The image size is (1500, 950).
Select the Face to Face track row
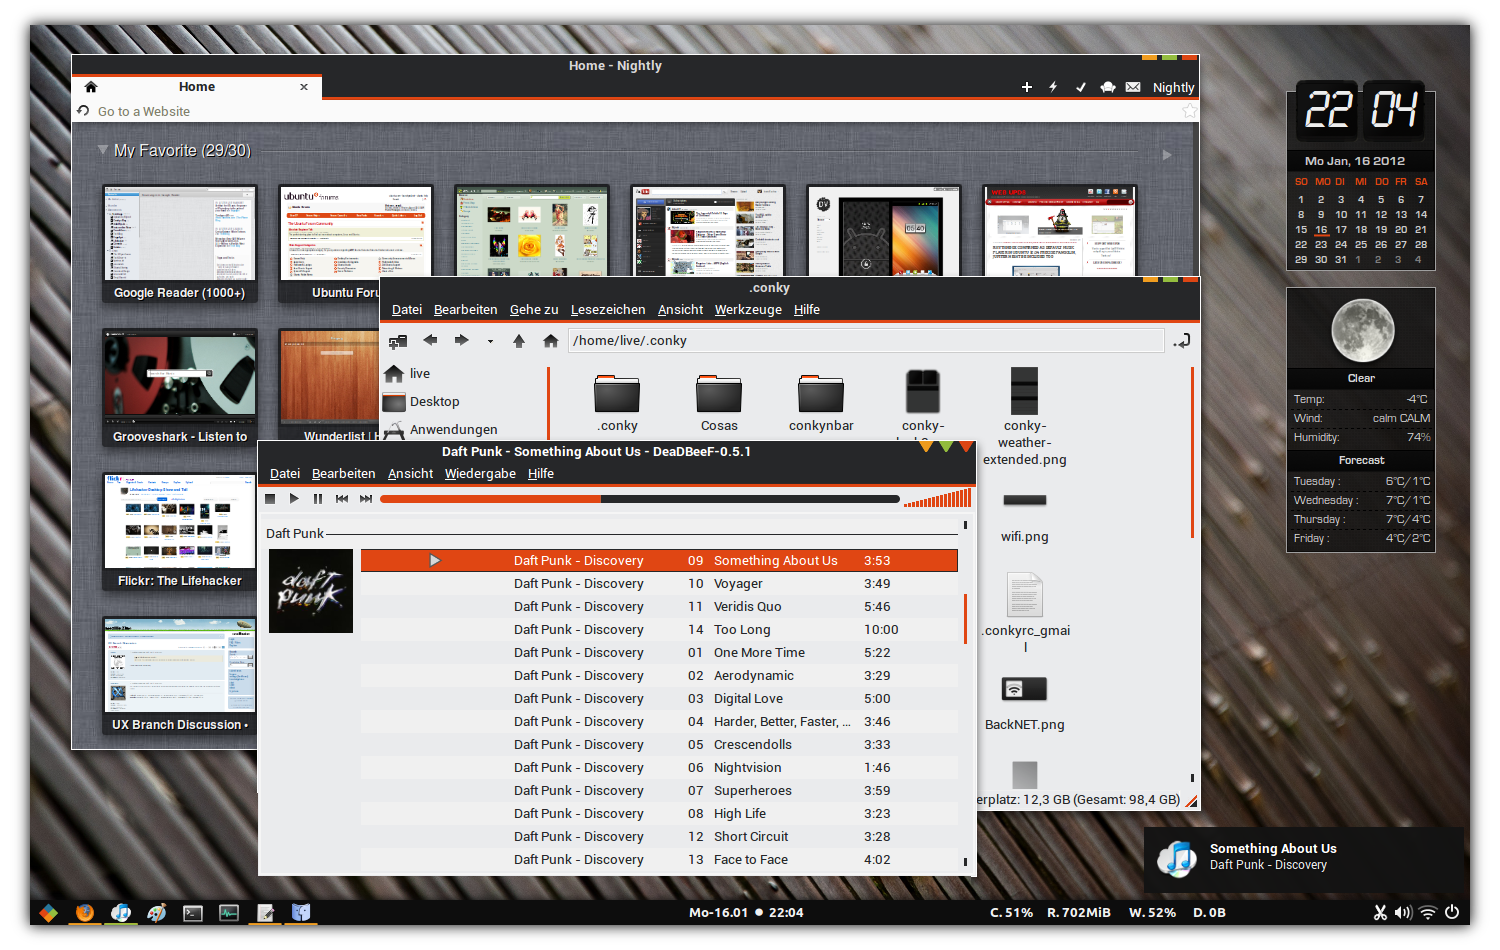659,860
